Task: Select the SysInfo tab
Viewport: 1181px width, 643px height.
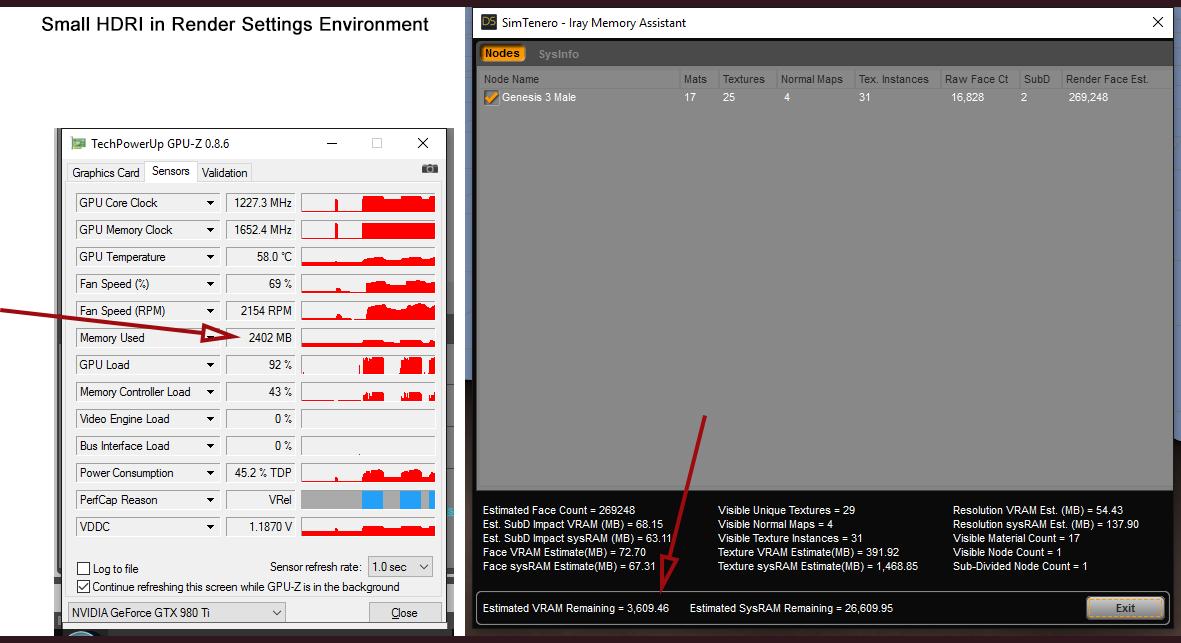Action: pos(558,54)
